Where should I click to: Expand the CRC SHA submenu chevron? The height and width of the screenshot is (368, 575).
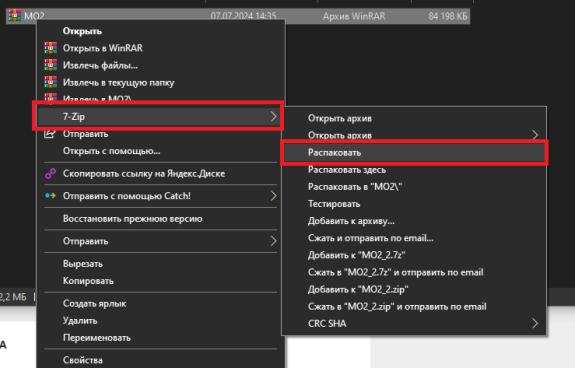[x=535, y=323]
